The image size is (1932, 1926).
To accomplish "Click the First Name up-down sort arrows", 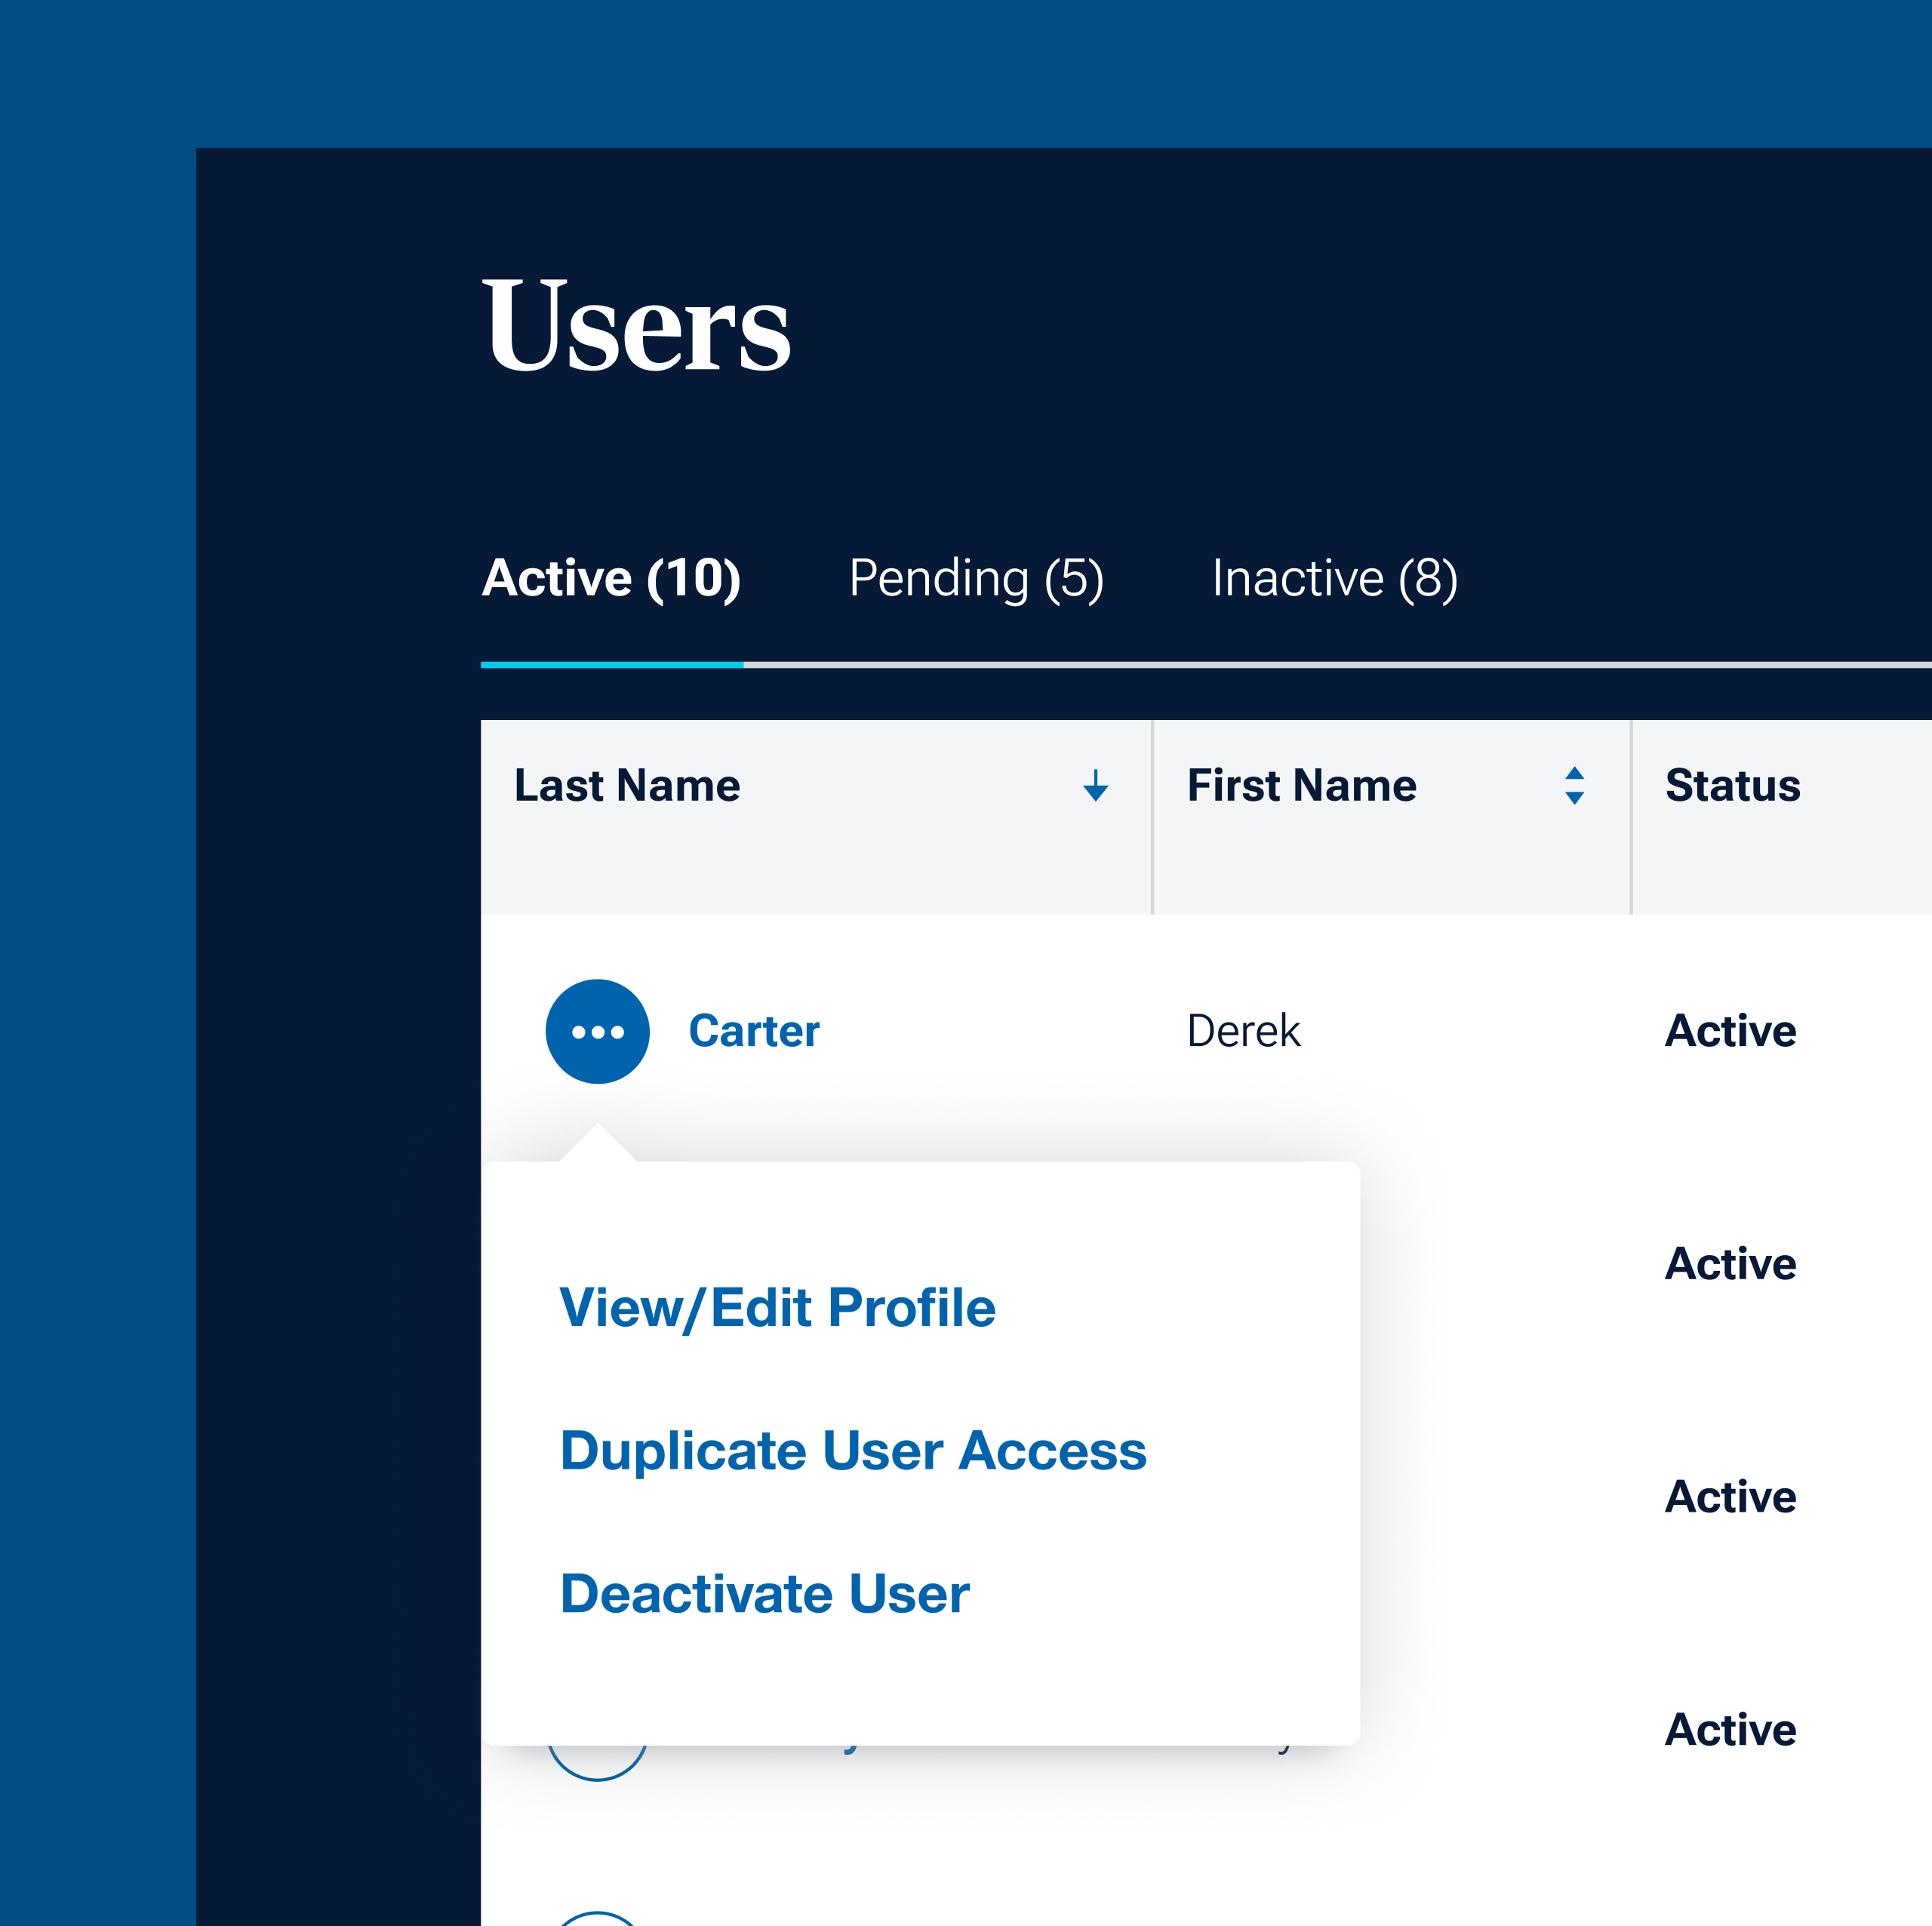I will (1574, 786).
